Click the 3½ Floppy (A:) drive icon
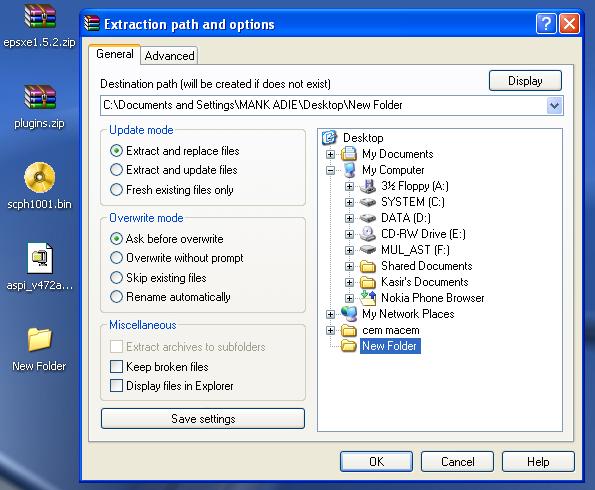 pos(368,186)
